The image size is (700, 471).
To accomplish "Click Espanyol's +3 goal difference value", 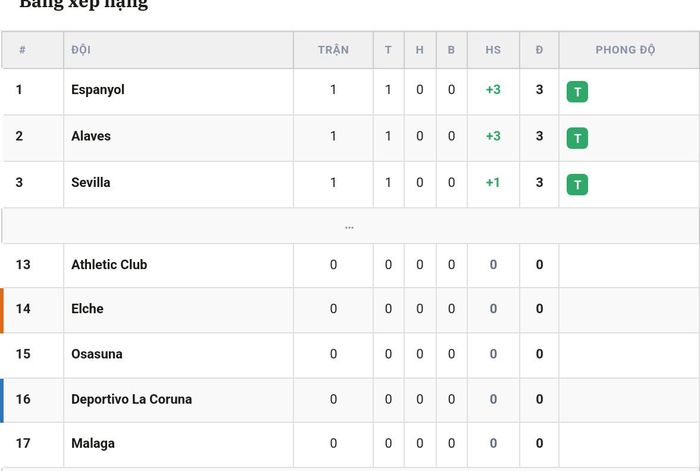I will [493, 90].
